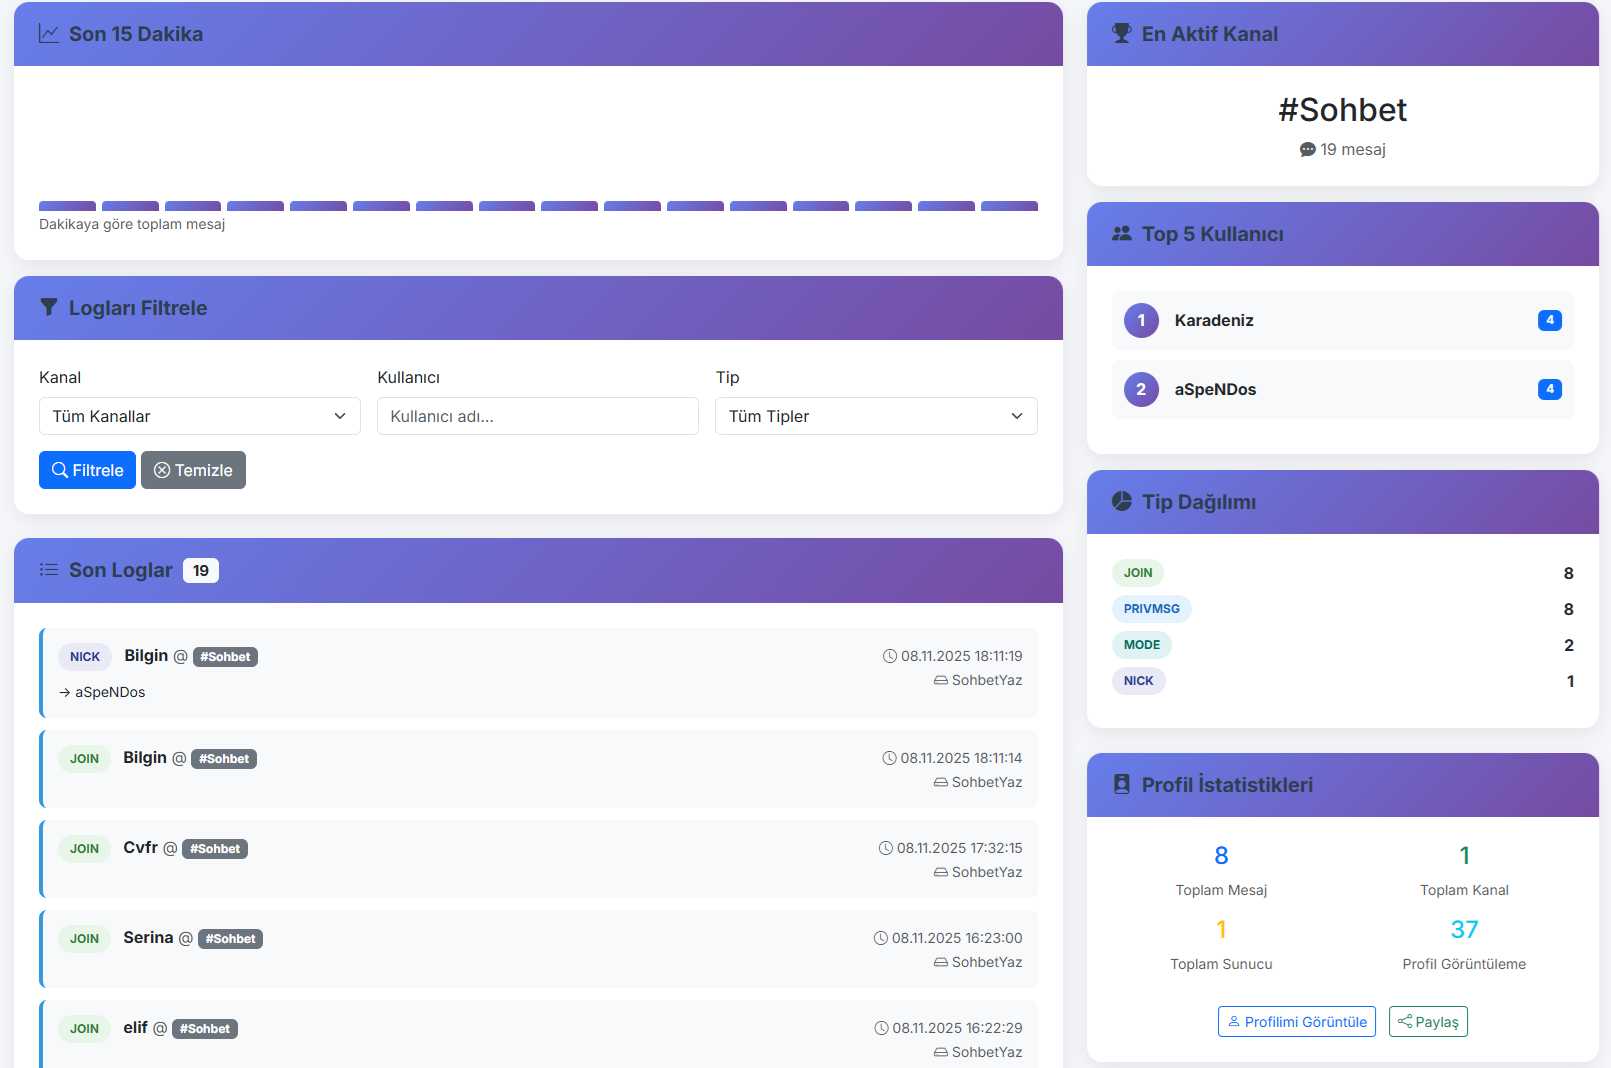The width and height of the screenshot is (1611, 1068).
Task: Click the list icon beside Son Loglar
Action: (48, 570)
